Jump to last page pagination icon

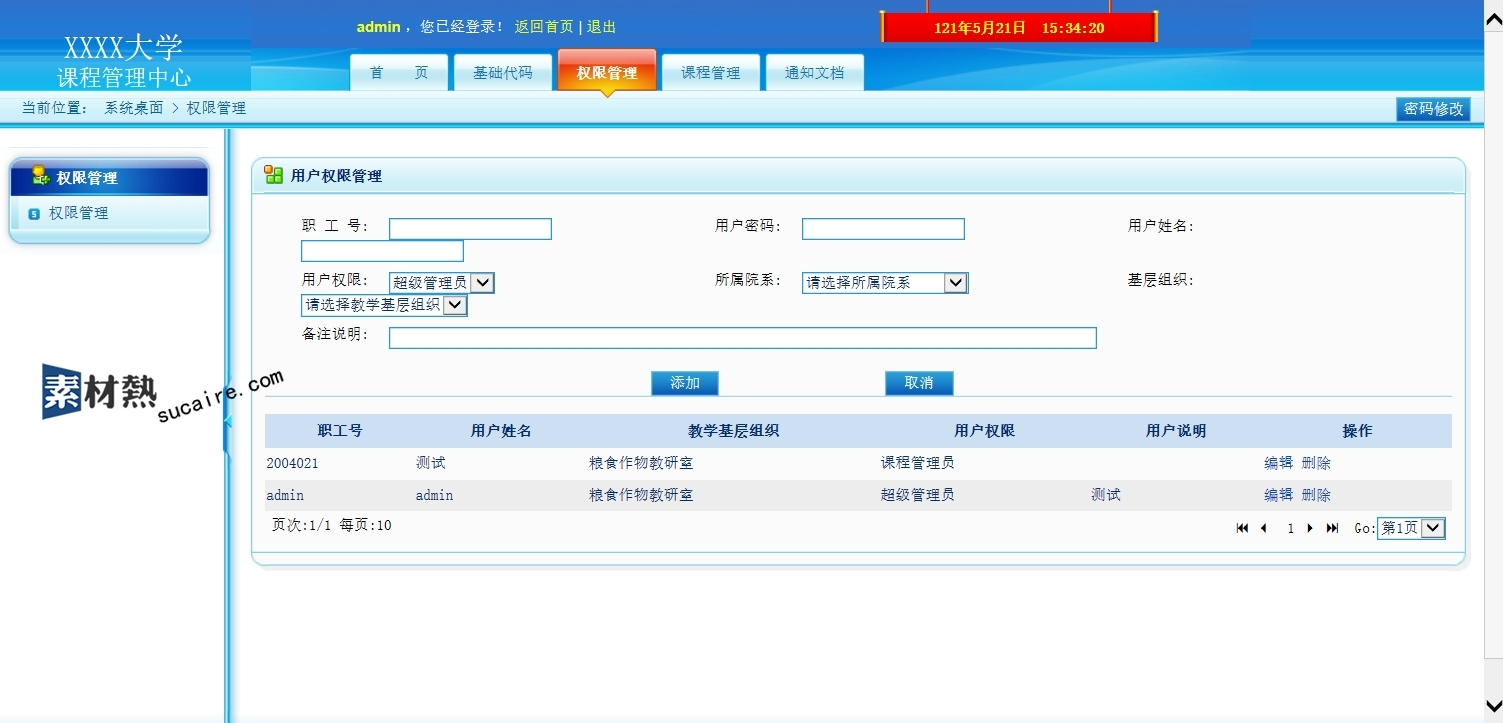click(x=1332, y=528)
